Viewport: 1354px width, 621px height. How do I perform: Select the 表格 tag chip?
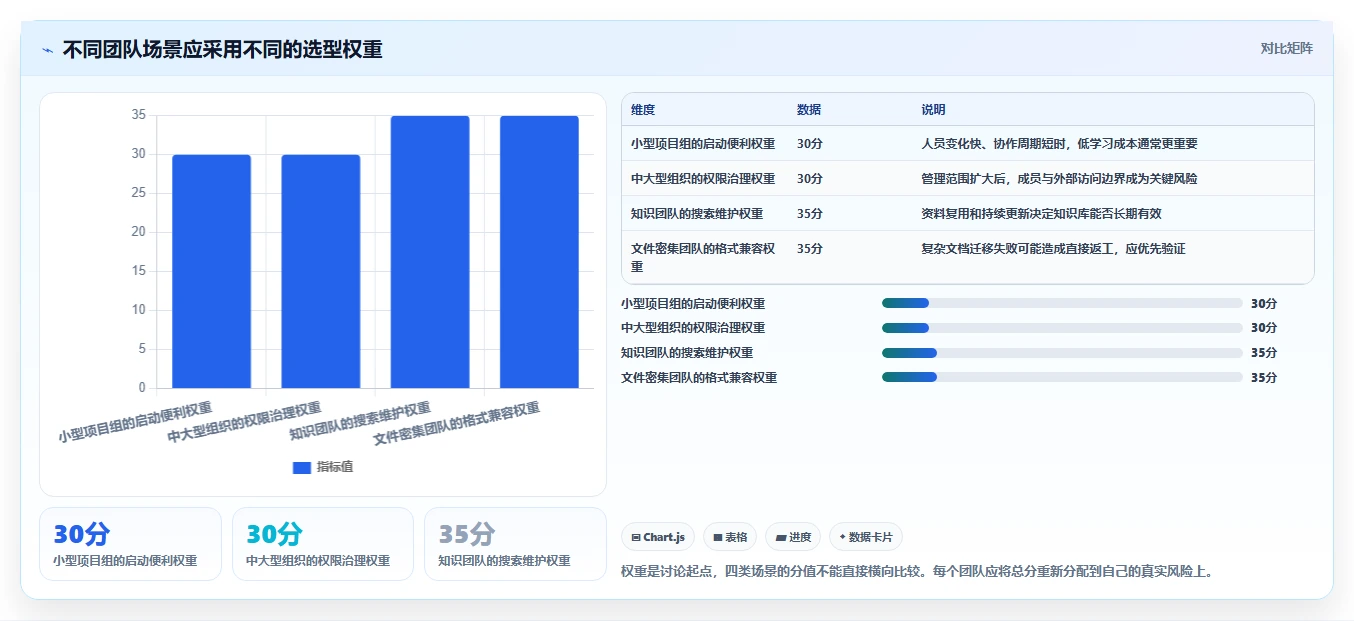[730, 537]
